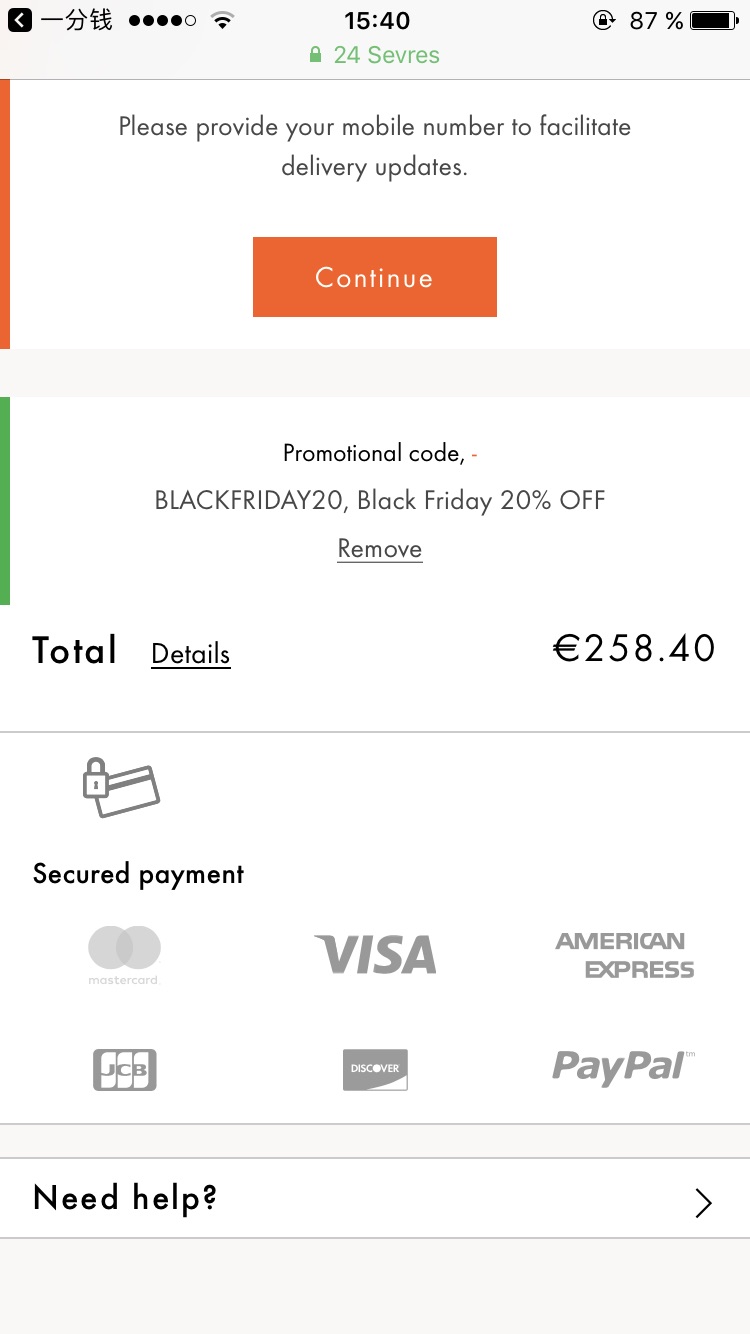The width and height of the screenshot is (750, 1334).
Task: Tap the VISA payment logo
Action: [375, 955]
